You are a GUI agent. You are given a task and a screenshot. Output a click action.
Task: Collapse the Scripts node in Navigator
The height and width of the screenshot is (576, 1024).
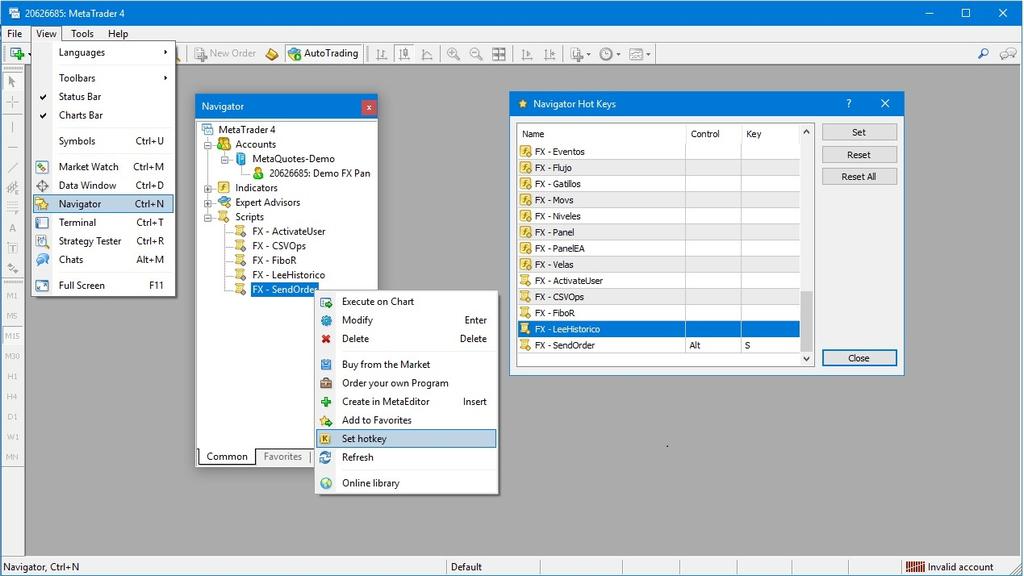208,217
